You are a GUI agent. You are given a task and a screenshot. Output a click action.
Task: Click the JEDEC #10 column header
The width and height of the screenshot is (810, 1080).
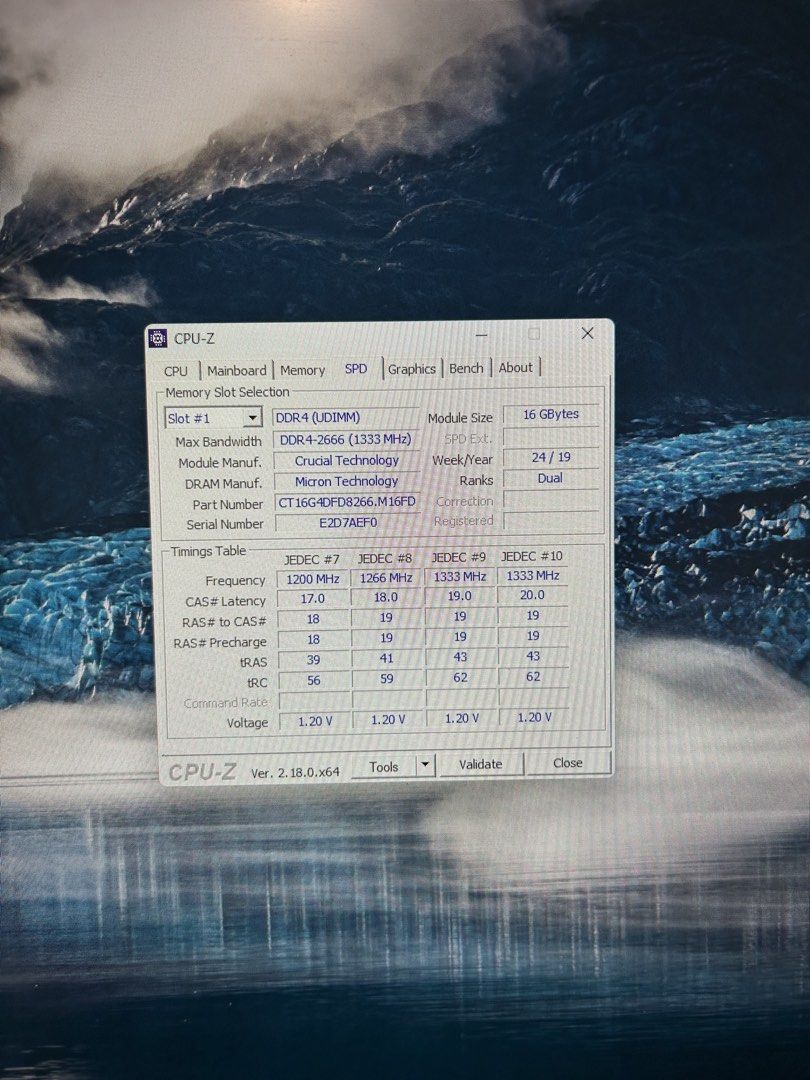(532, 556)
